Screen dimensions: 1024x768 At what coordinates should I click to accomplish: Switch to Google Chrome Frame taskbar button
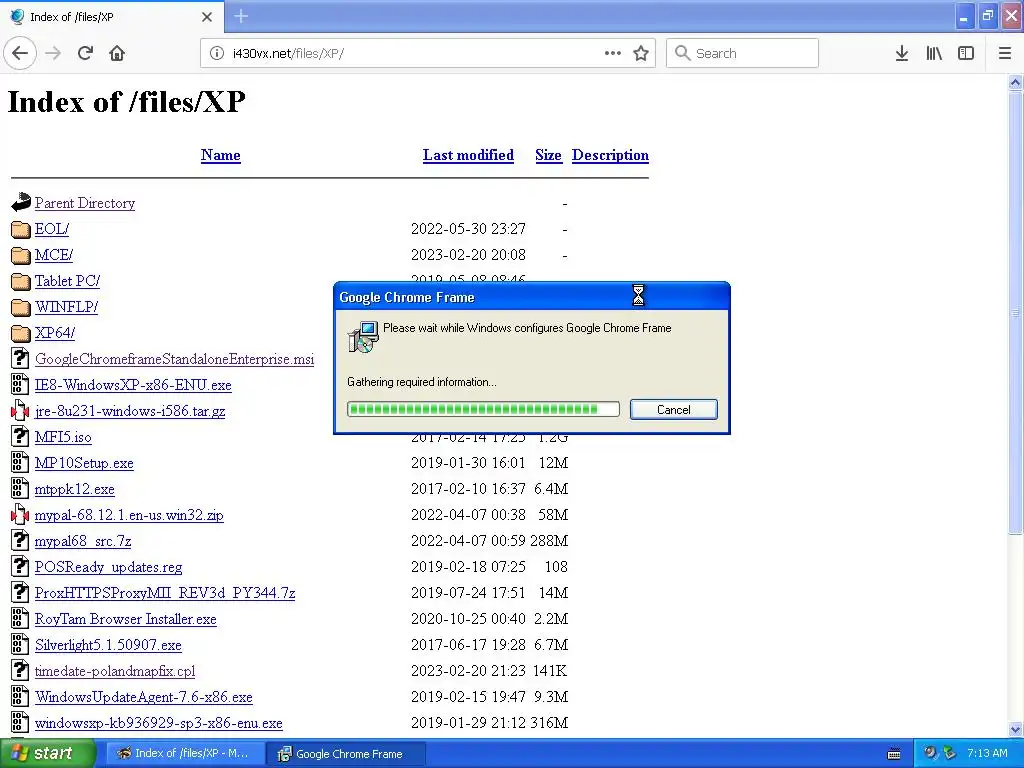(346, 754)
